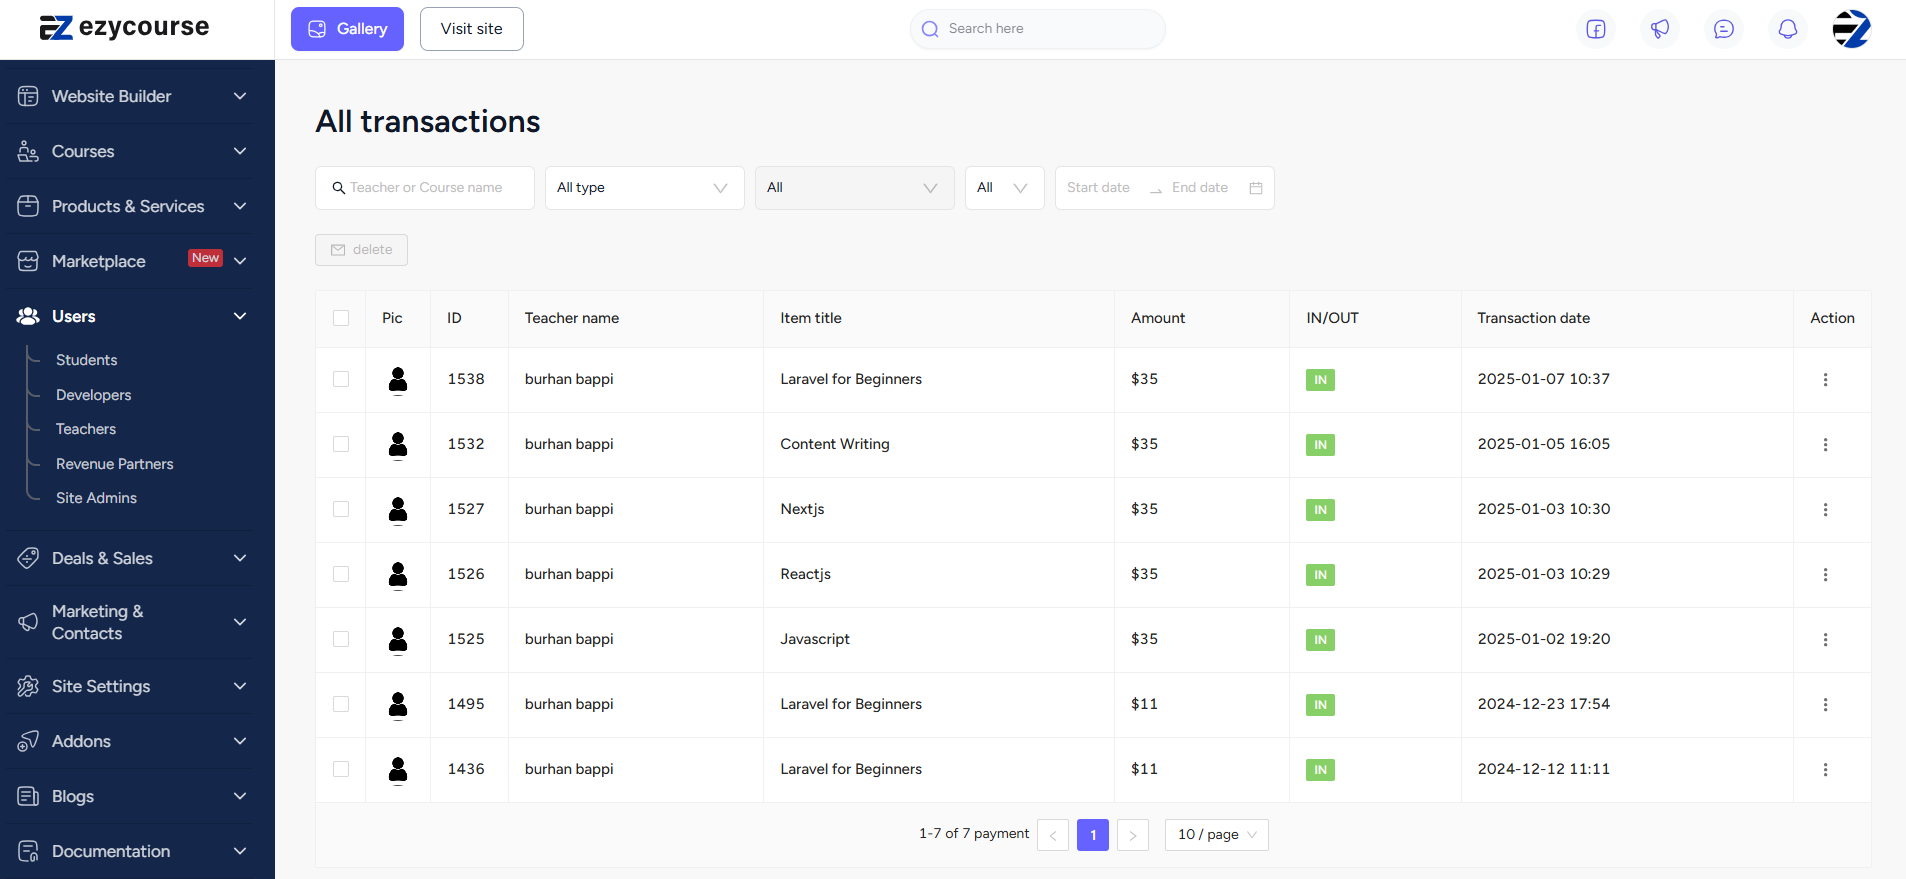The width and height of the screenshot is (1906, 879).
Task: Open the megaphone announcements icon
Action: click(1660, 29)
